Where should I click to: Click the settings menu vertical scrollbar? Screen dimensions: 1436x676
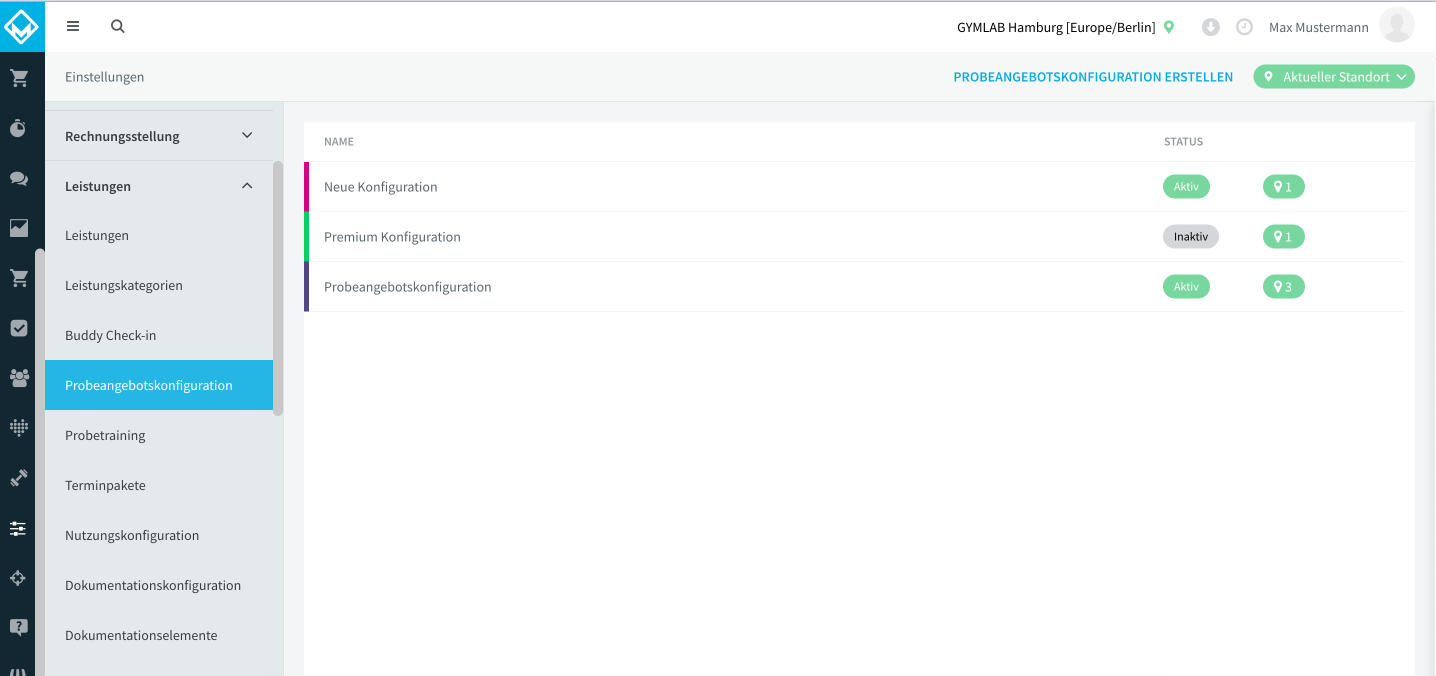pyautogui.click(x=278, y=287)
